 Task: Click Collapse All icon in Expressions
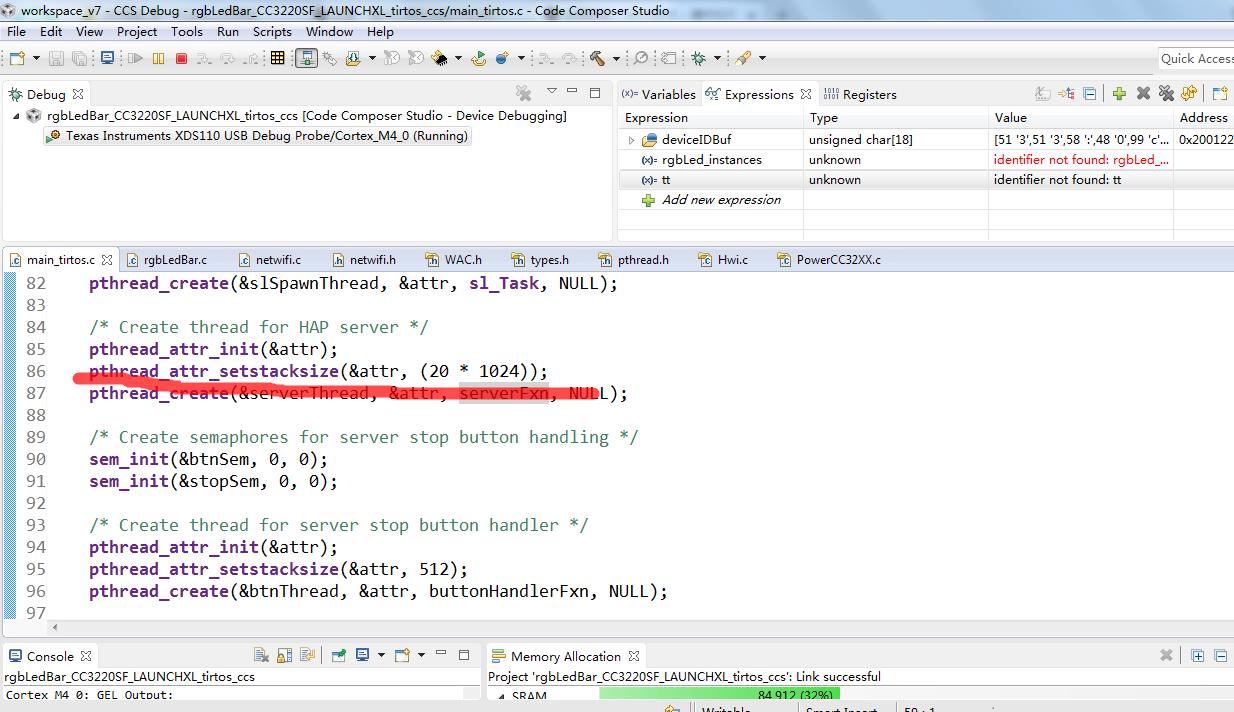point(1089,93)
